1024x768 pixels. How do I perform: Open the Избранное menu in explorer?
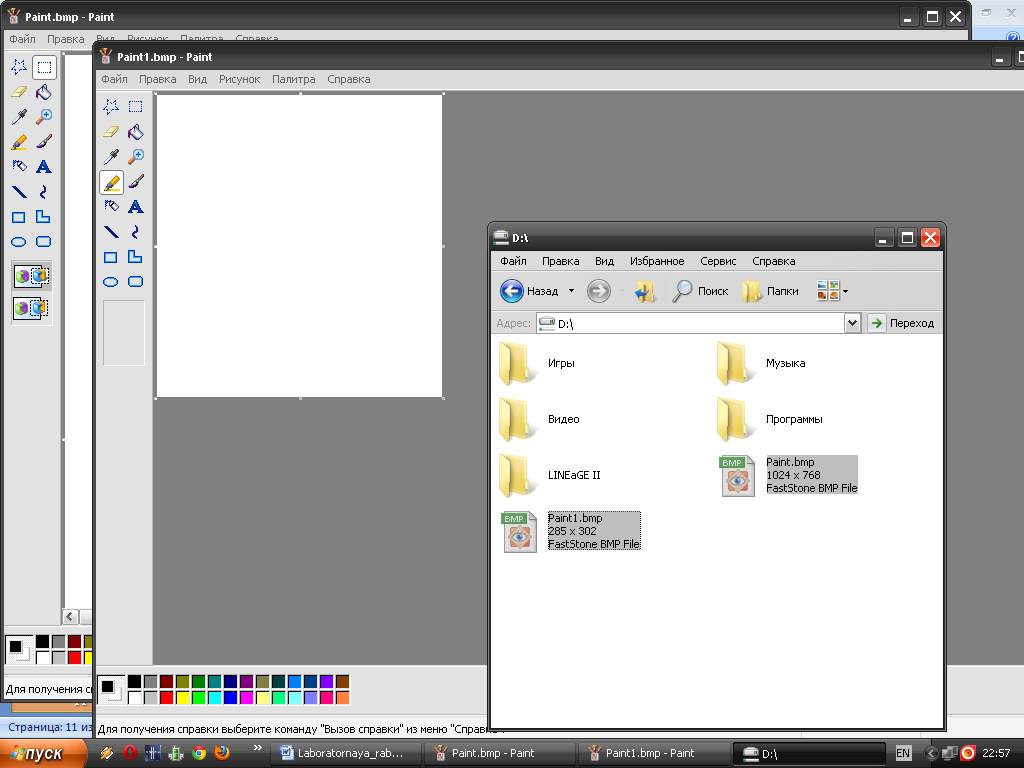(x=657, y=261)
